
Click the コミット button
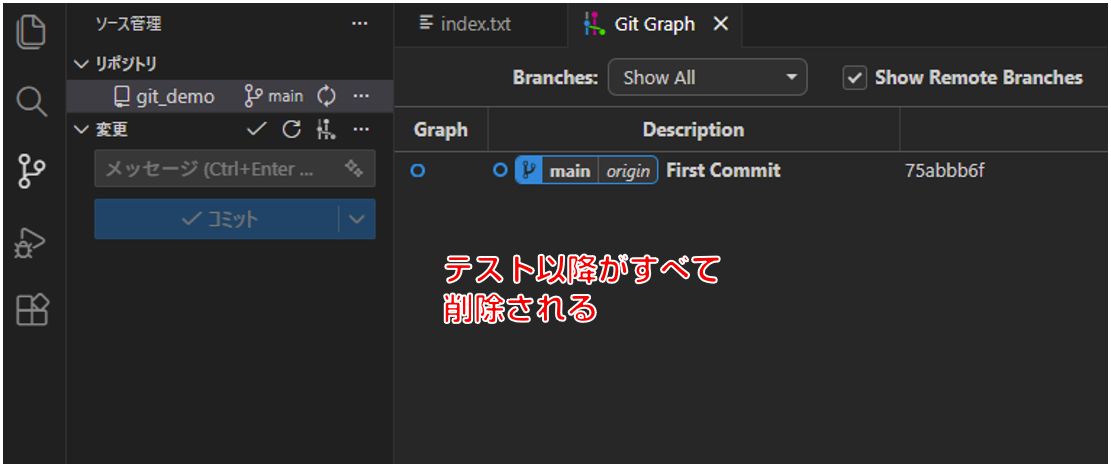tap(217, 219)
